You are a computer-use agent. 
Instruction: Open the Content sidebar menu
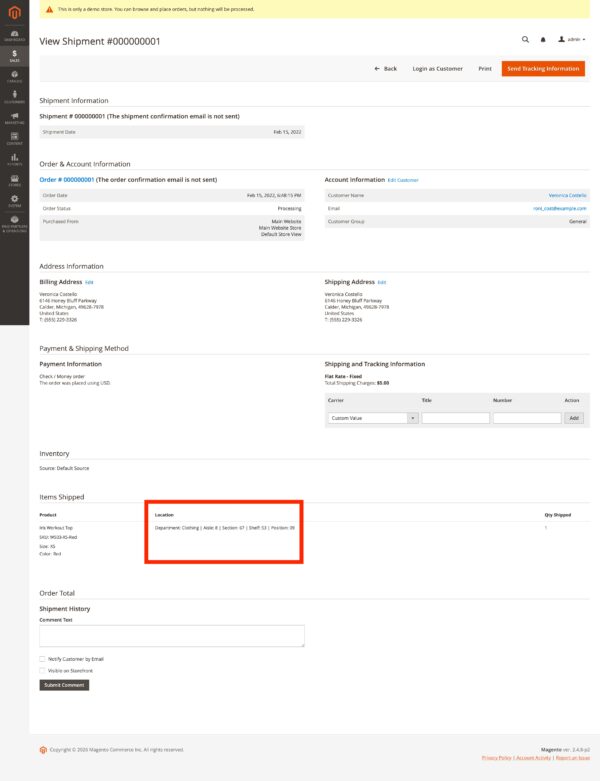coord(14,138)
